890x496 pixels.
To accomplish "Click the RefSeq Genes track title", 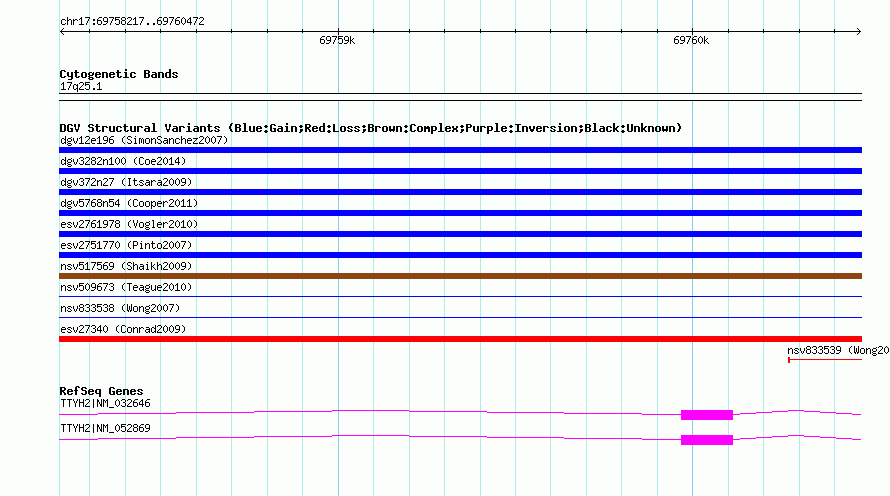I will pos(101,391).
